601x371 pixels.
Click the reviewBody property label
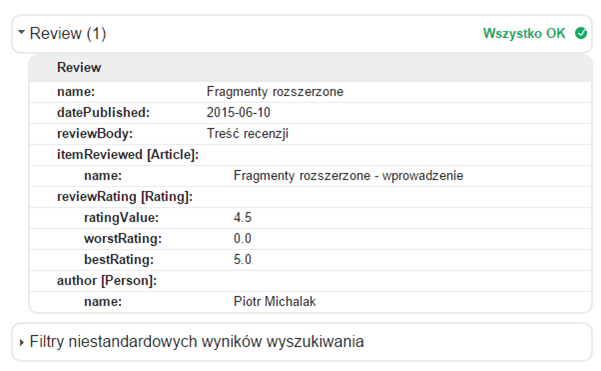pyautogui.click(x=95, y=134)
